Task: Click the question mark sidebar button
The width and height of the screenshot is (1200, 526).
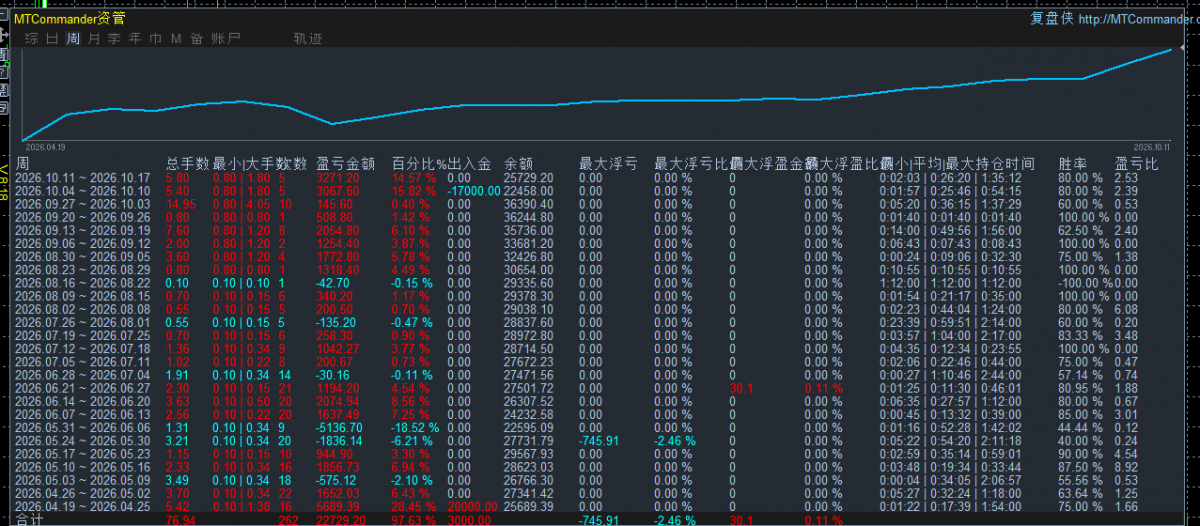Action: click(x=4, y=71)
